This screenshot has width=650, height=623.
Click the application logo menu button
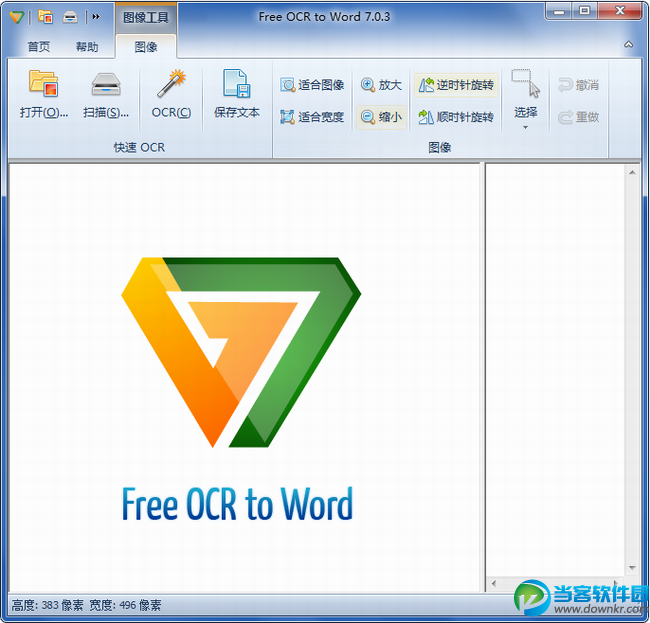17,17
